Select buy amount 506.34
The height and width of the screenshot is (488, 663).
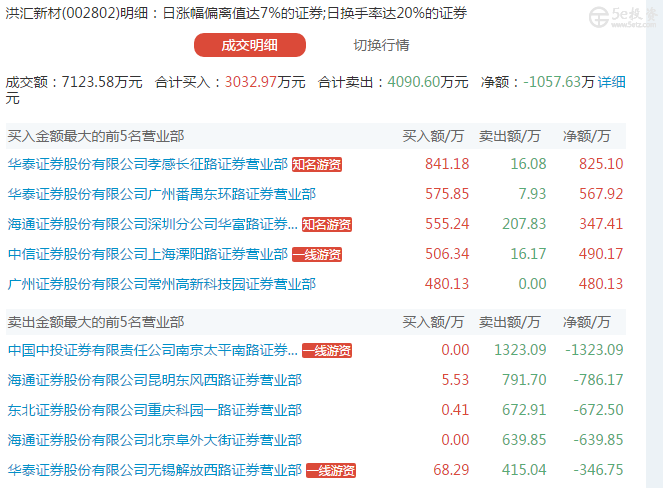(x=447, y=254)
